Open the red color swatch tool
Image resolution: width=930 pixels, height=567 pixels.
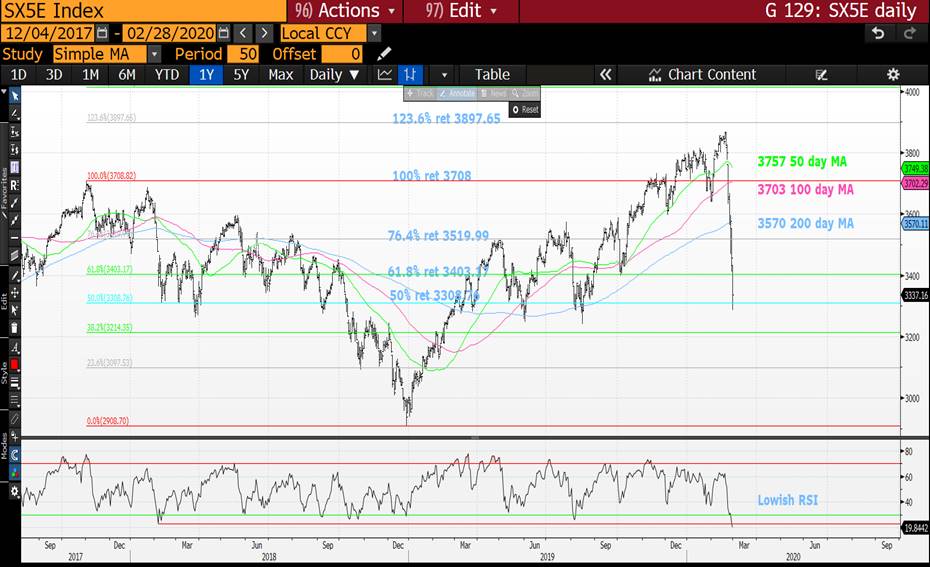(x=15, y=365)
